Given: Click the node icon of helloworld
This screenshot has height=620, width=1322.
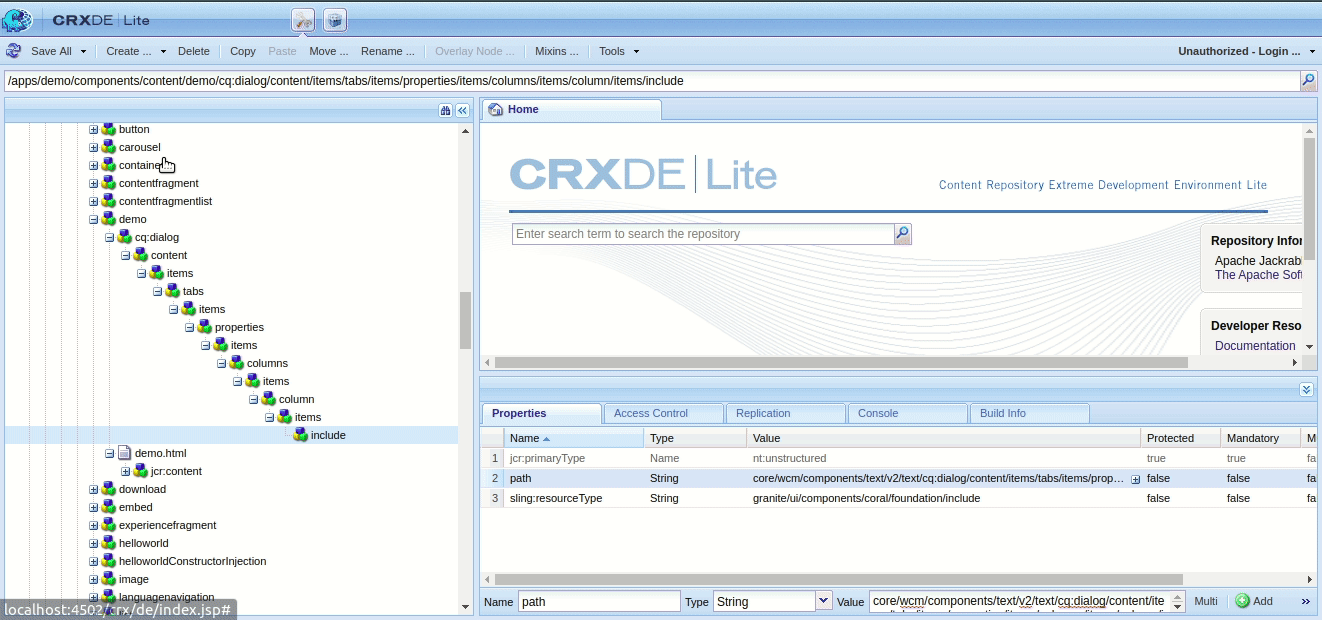Looking at the screenshot, I should (x=108, y=543).
